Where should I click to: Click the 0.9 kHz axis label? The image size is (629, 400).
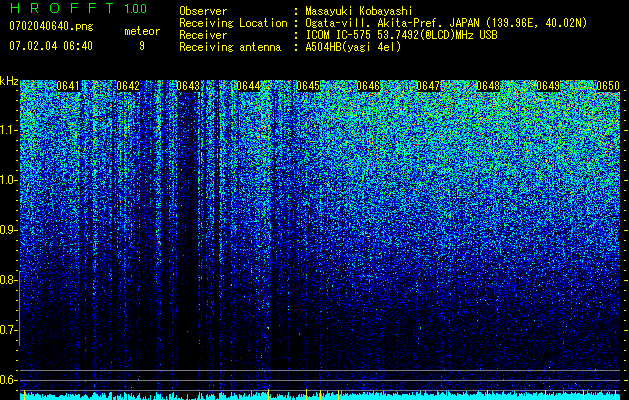pos(8,230)
